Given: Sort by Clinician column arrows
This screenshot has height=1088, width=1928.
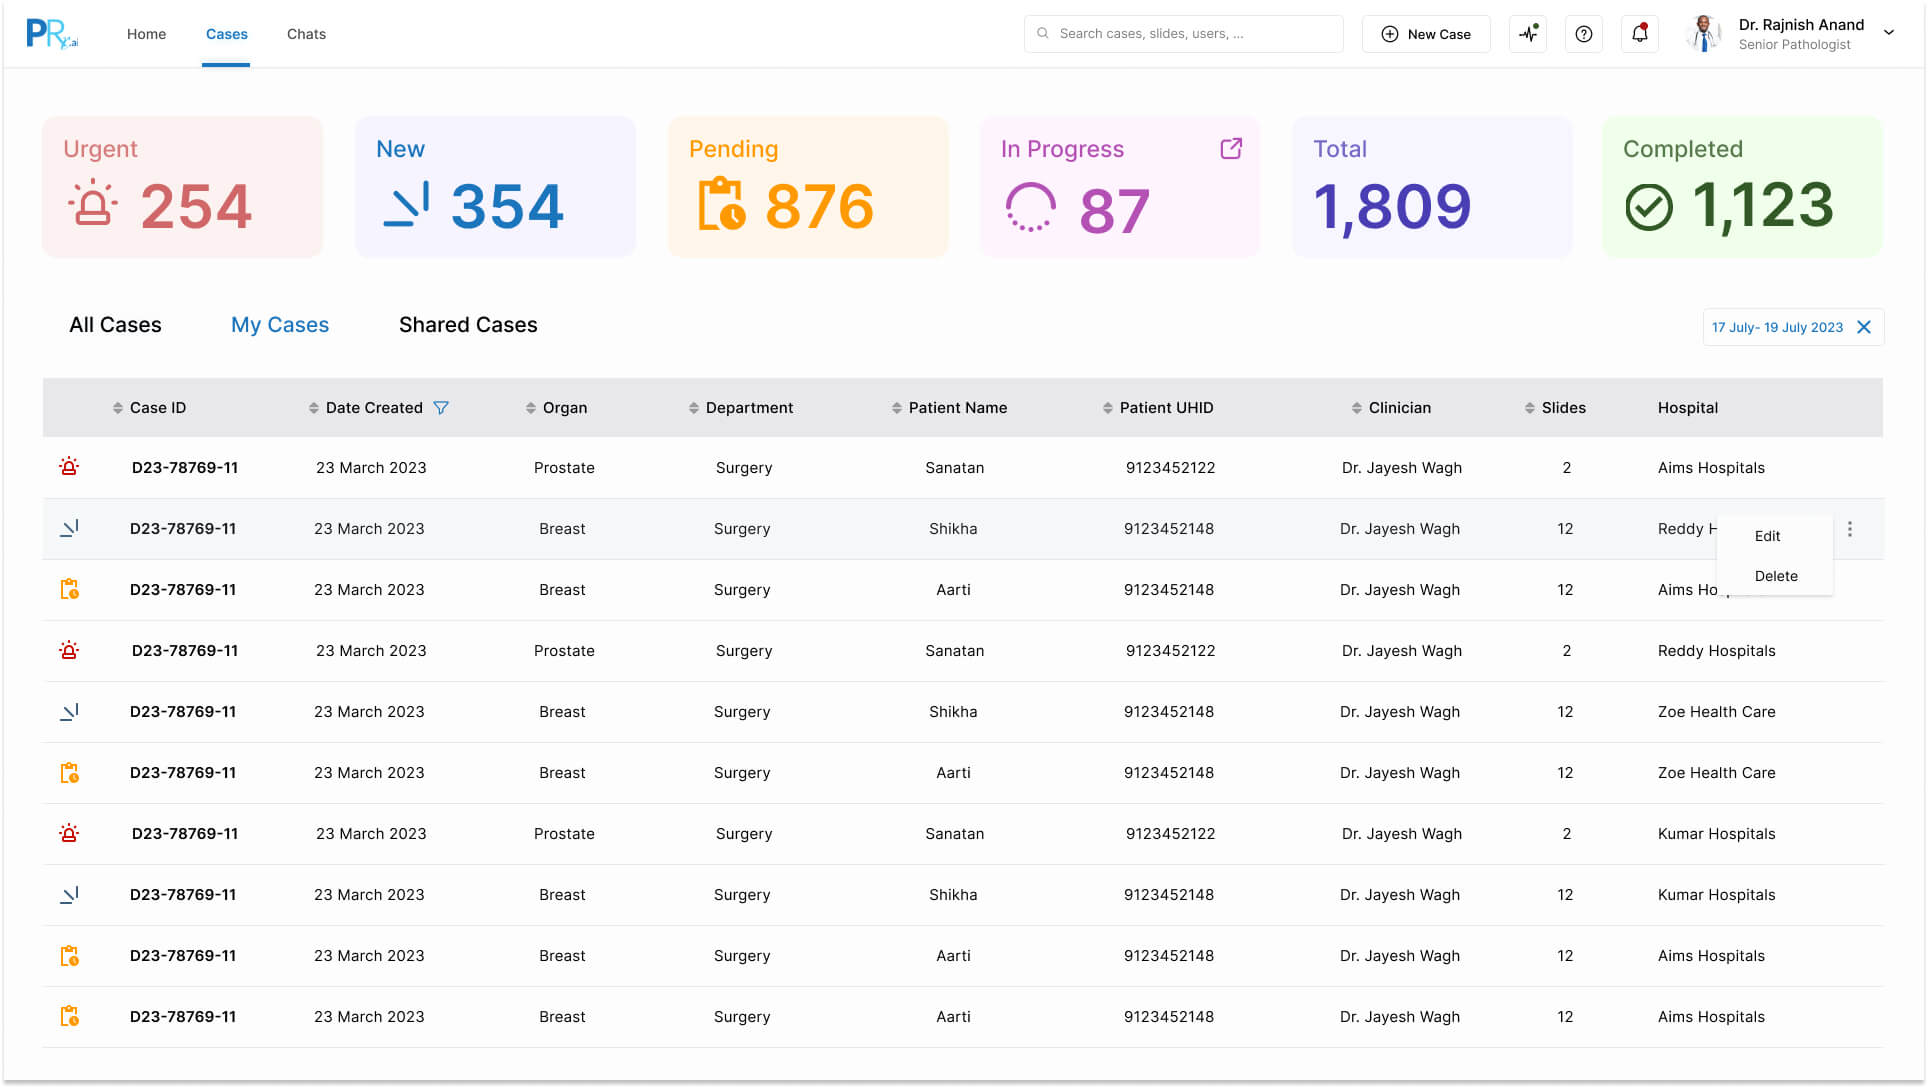Looking at the screenshot, I should tap(1357, 408).
